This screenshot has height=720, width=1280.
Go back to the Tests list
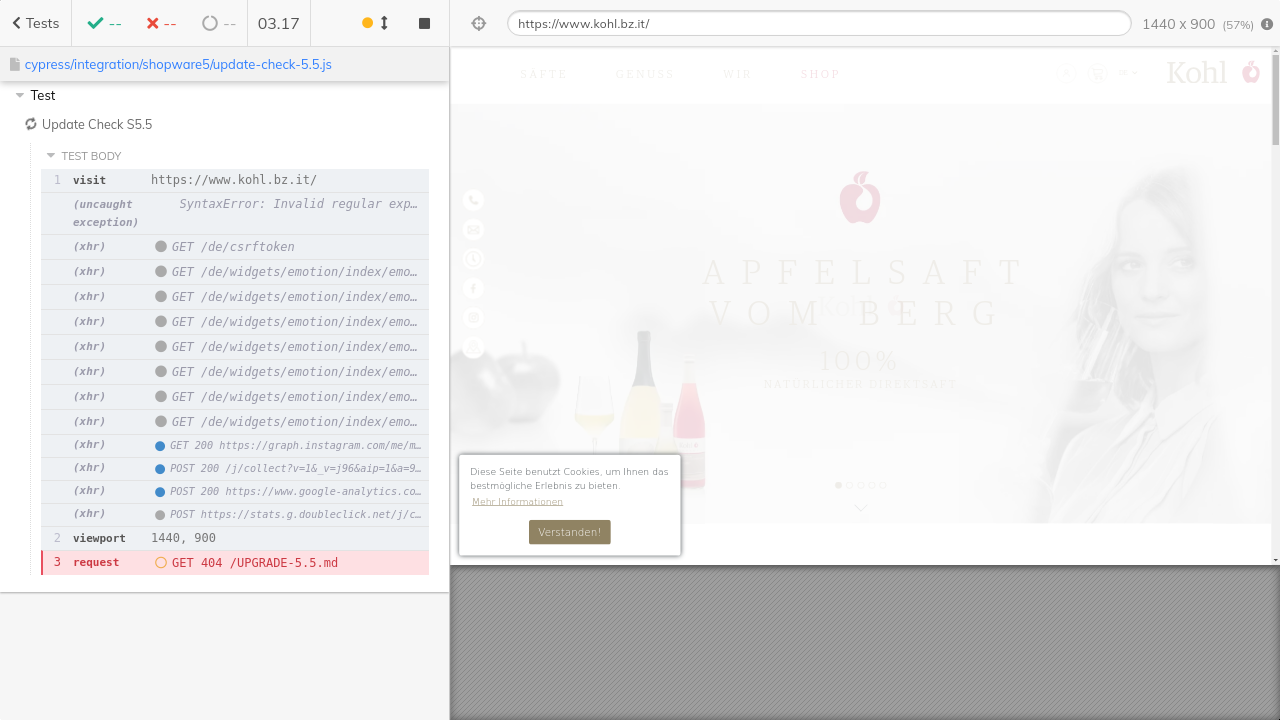pos(36,23)
